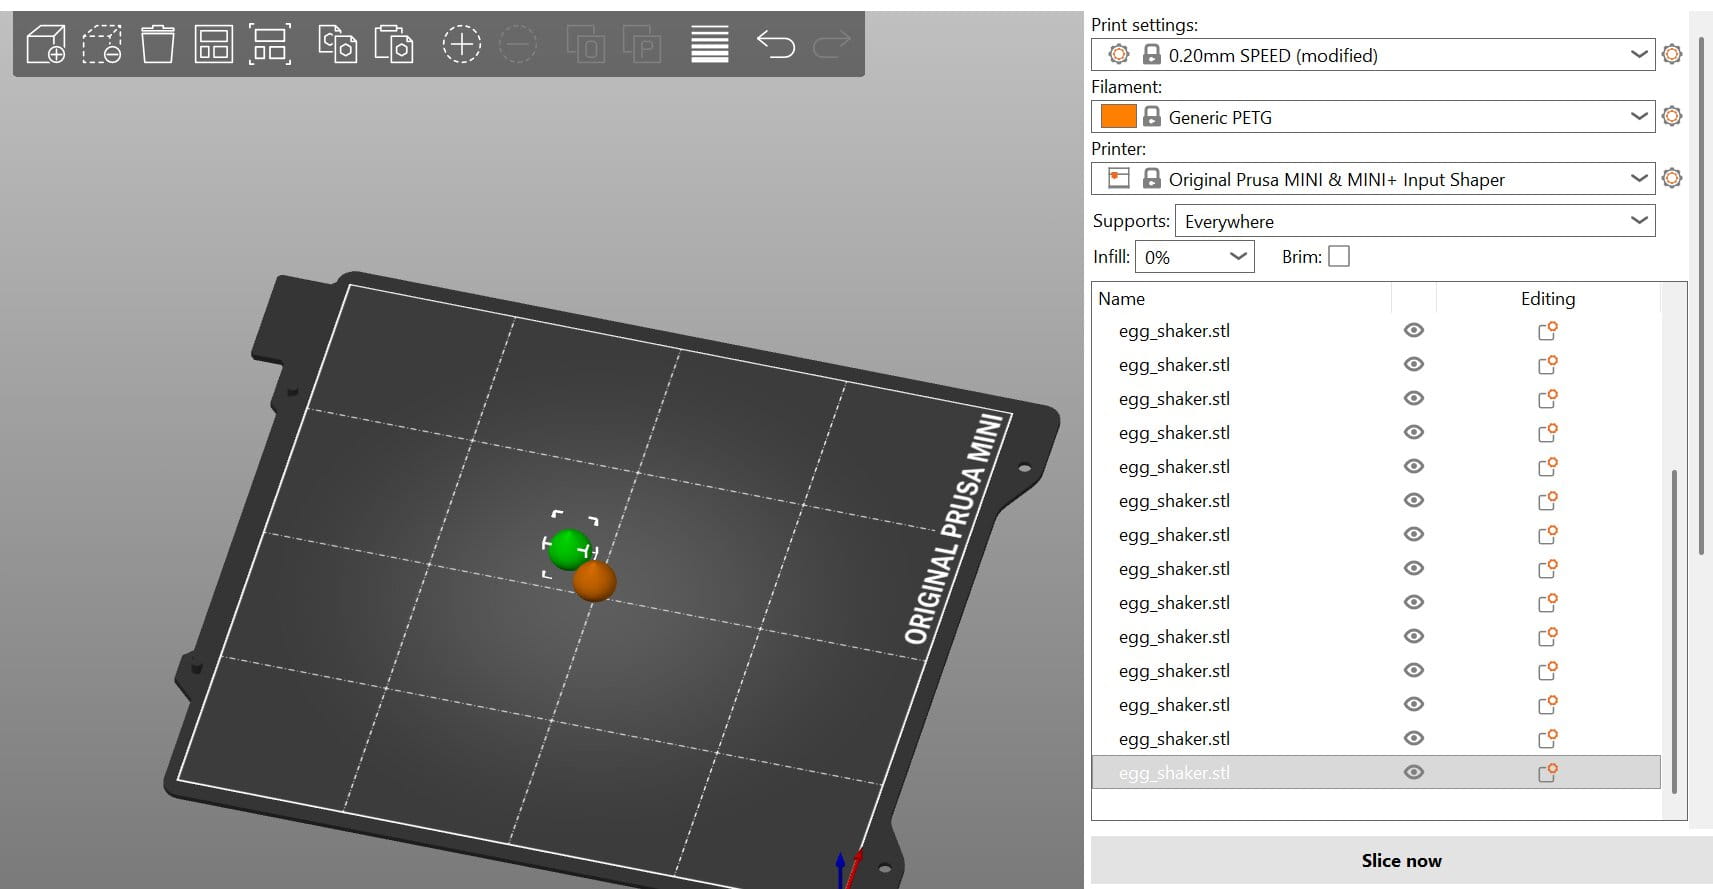
Task: Click the Paste toolbar icon
Action: coord(393,45)
